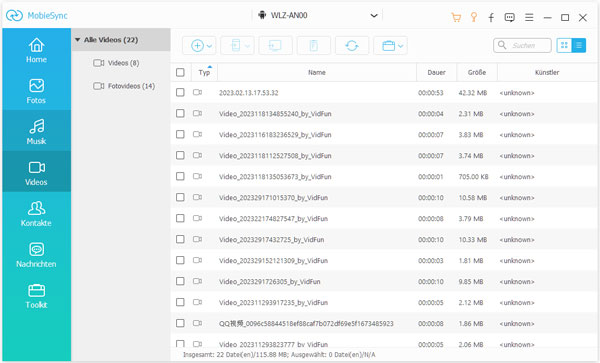Select Videos (8) category
The height and width of the screenshot is (363, 600).
(116, 63)
